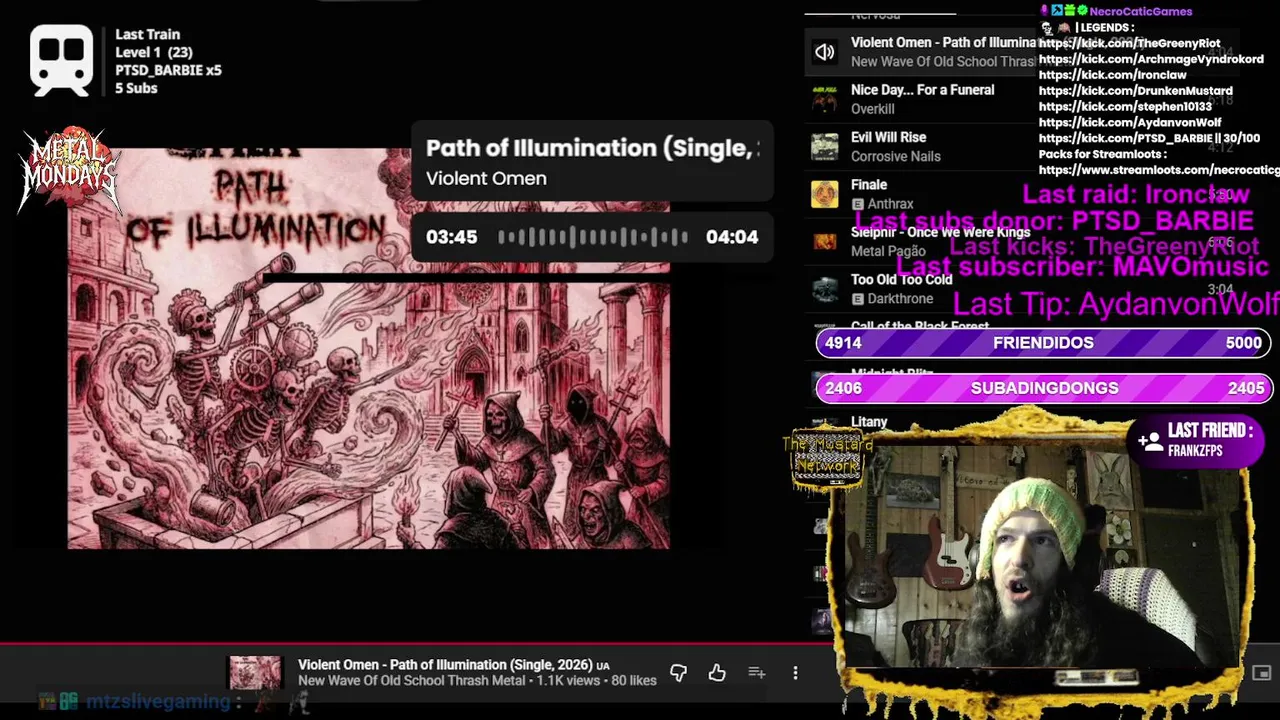Image resolution: width=1280 pixels, height=720 pixels.
Task: Click the overlay title Path of Illumination
Action: [592, 148]
